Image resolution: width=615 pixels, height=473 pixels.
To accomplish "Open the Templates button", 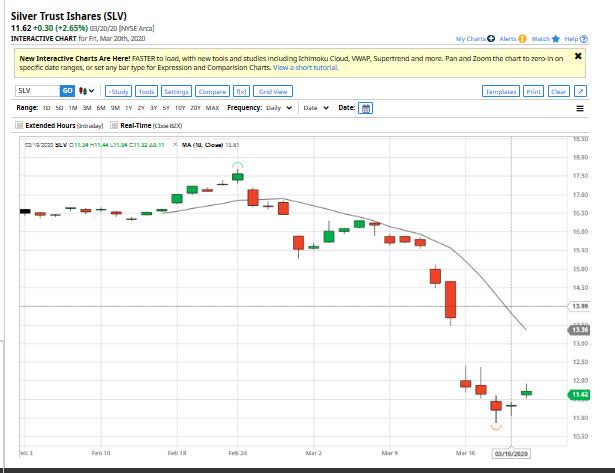I will [x=501, y=91].
